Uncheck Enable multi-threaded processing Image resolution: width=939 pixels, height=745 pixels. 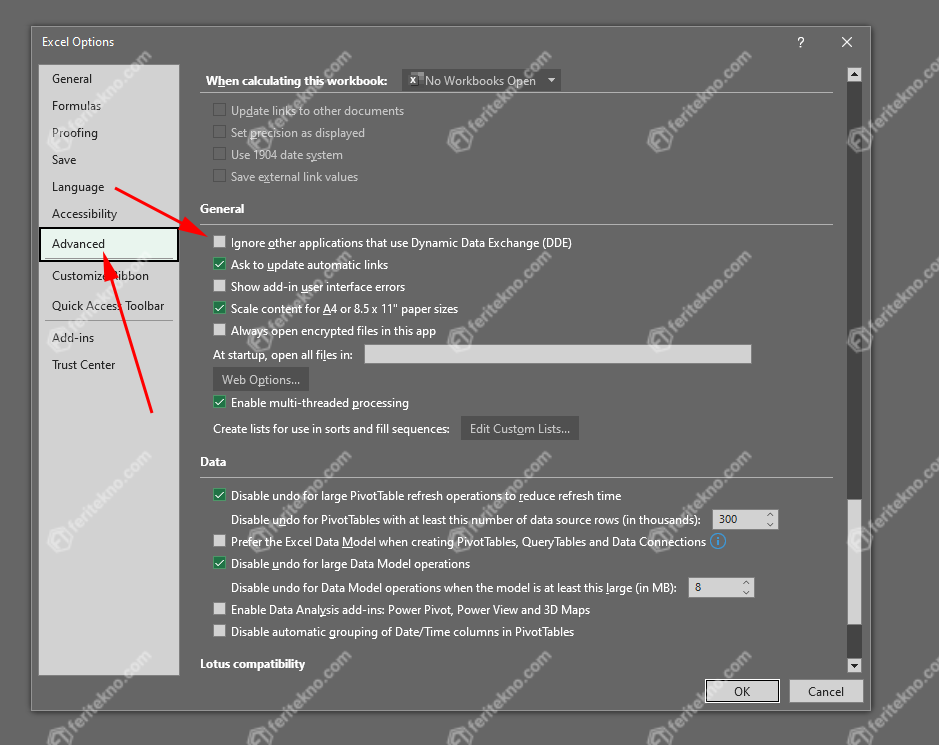click(220, 402)
